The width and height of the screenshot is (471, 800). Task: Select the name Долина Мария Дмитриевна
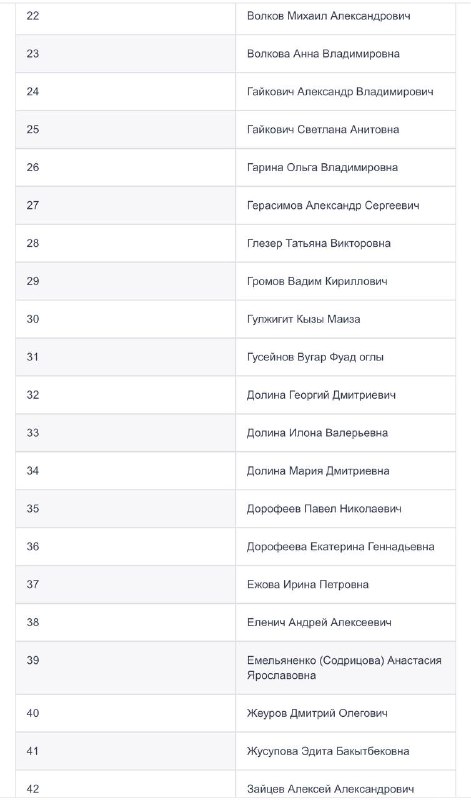[x=318, y=470]
